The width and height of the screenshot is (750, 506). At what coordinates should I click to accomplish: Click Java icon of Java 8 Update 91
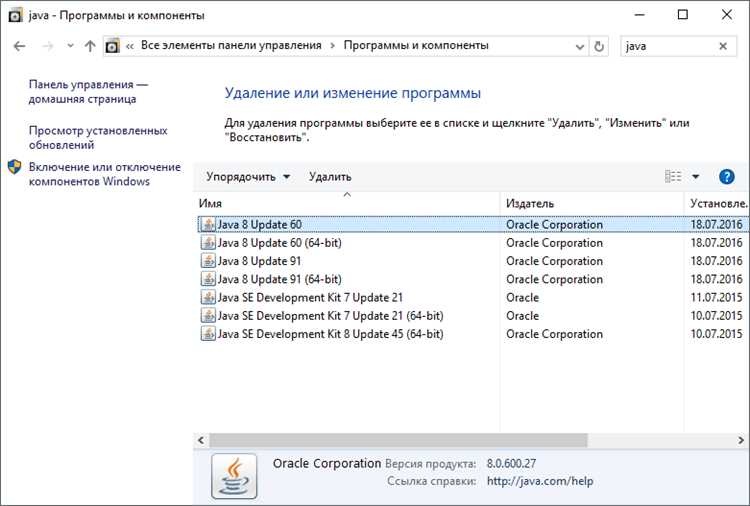[208, 261]
